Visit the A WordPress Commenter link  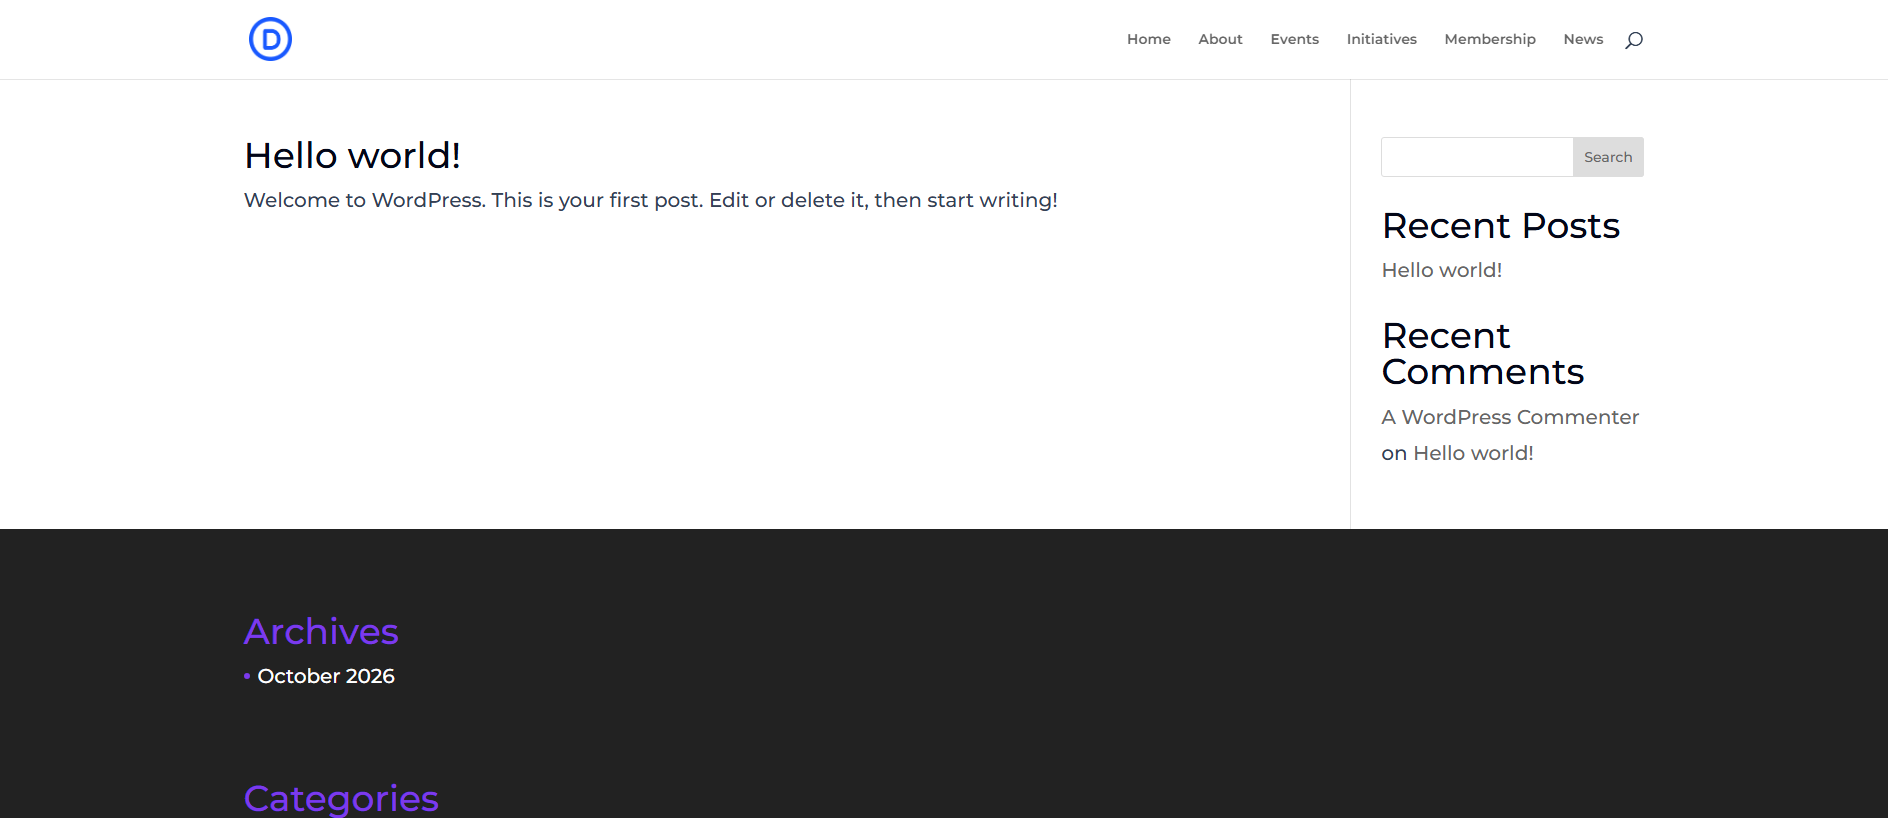1510,417
